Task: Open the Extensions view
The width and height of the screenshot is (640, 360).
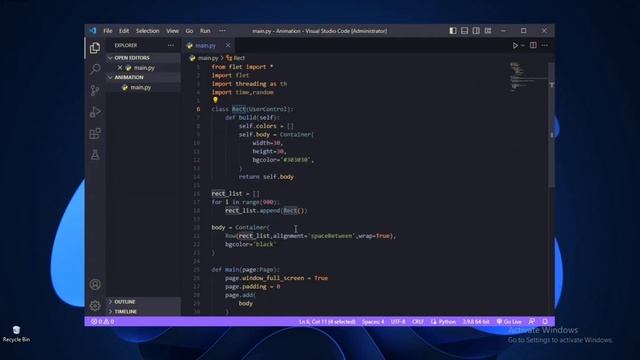Action: 95,133
